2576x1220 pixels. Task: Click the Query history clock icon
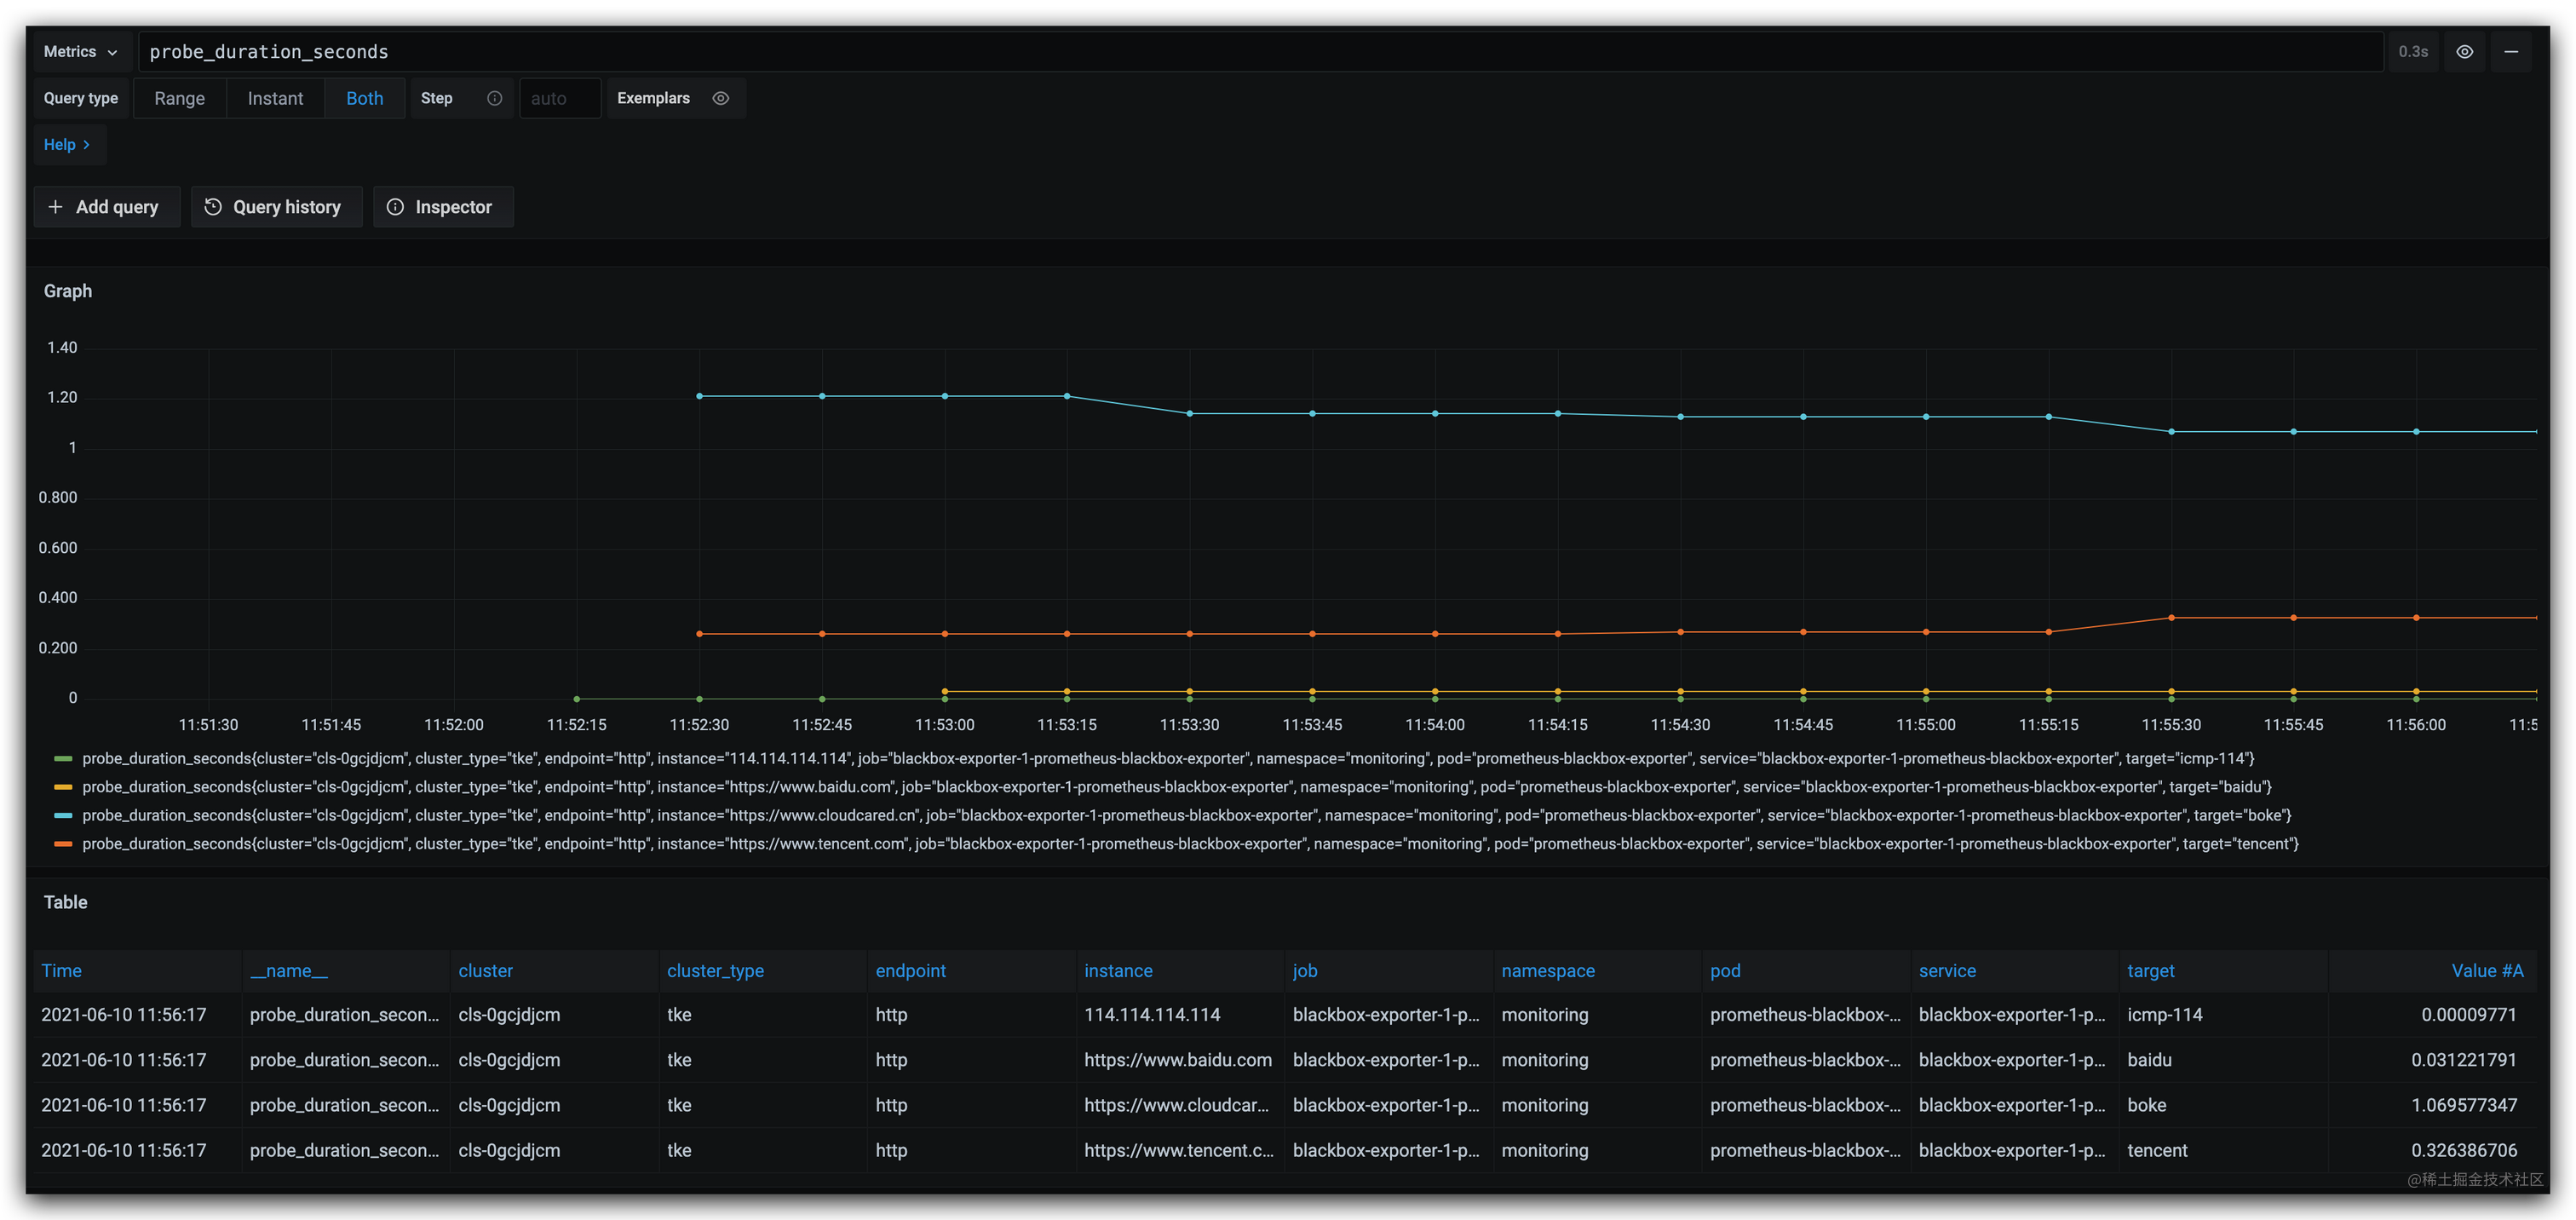point(213,207)
